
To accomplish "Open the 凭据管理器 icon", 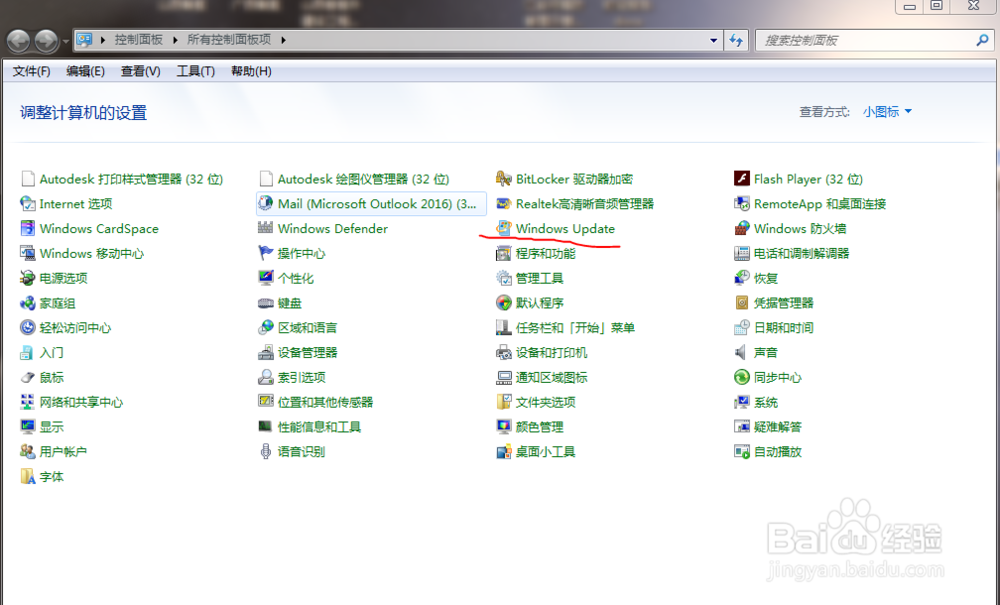I will click(x=742, y=303).
